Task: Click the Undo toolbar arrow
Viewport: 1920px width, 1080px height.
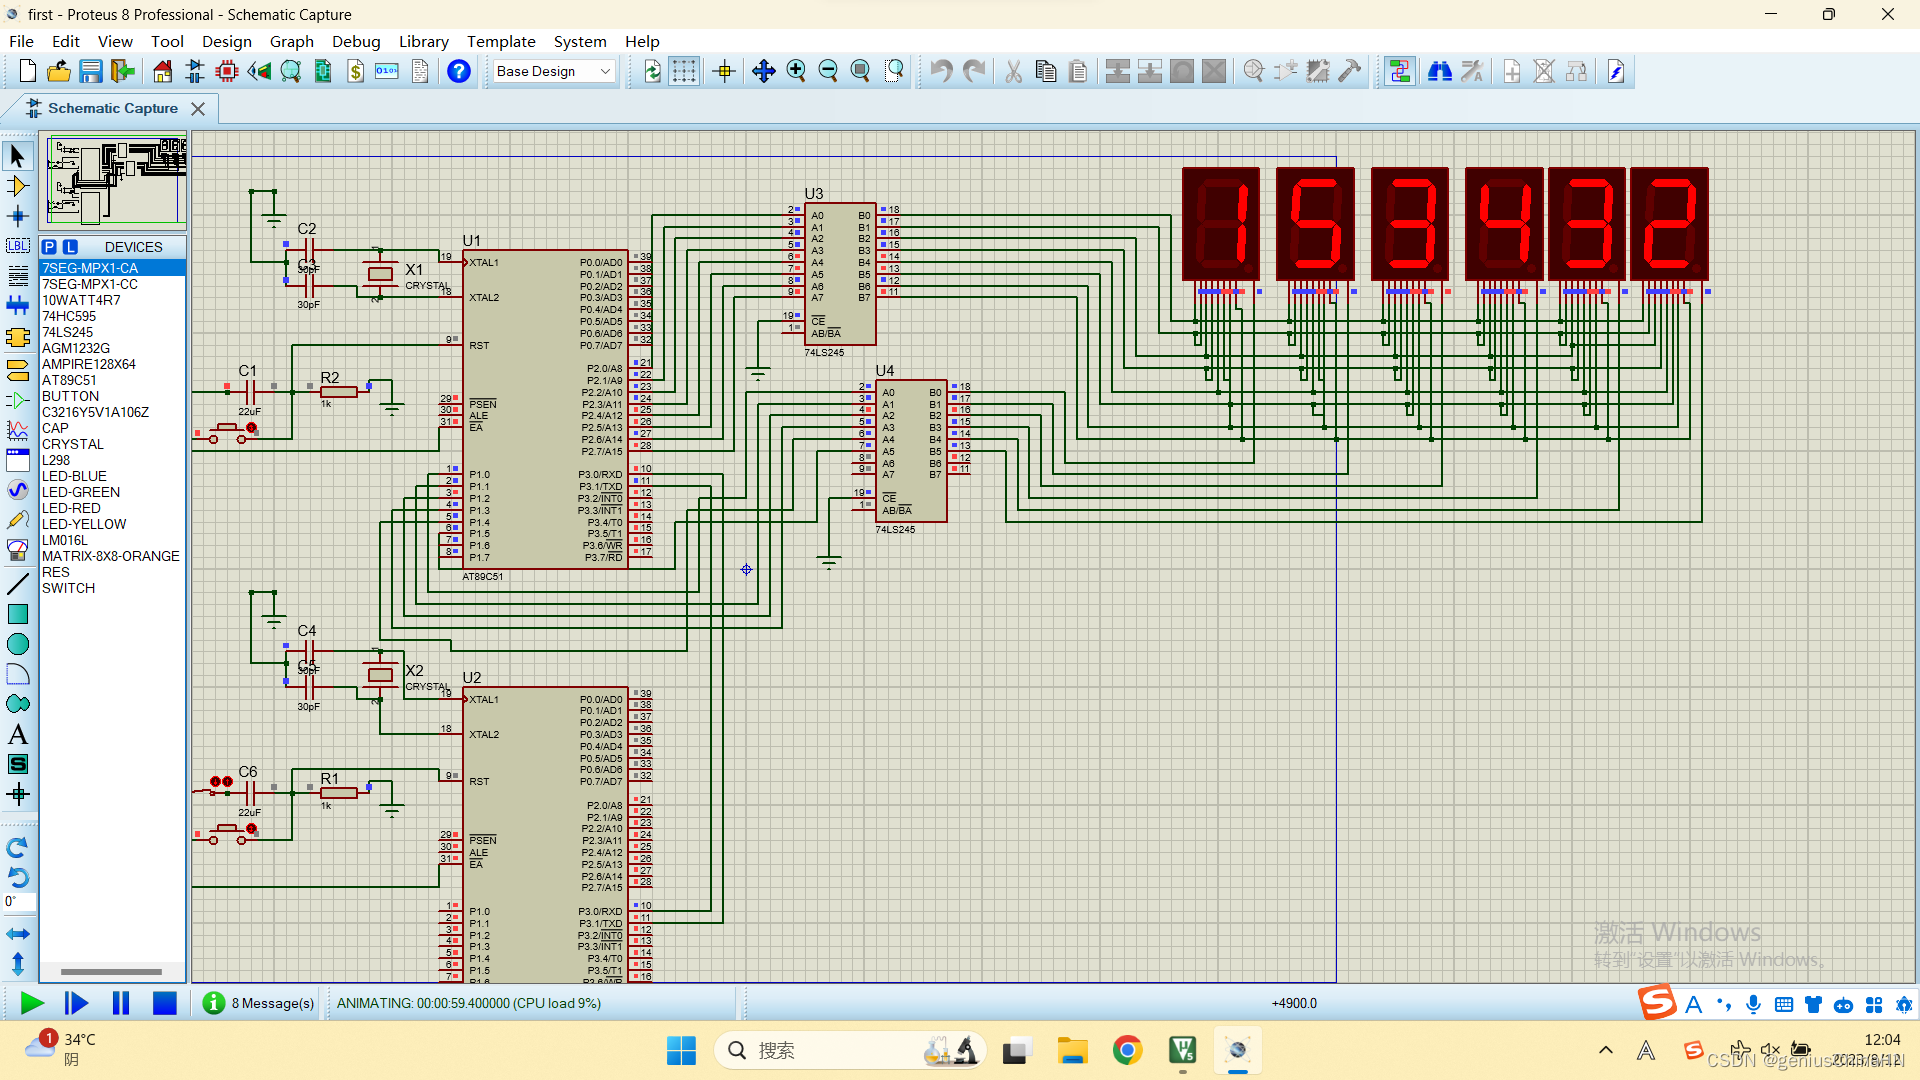Action: (941, 71)
